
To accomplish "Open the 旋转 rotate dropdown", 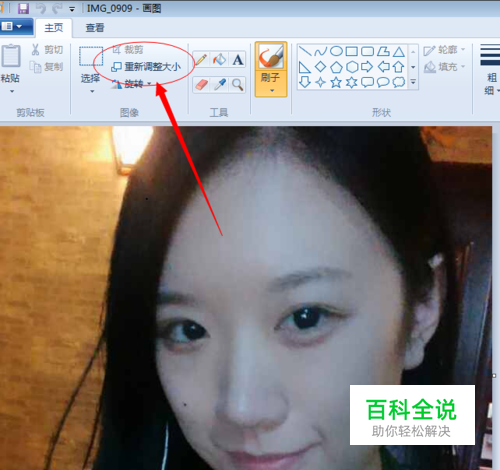I will tap(132, 83).
